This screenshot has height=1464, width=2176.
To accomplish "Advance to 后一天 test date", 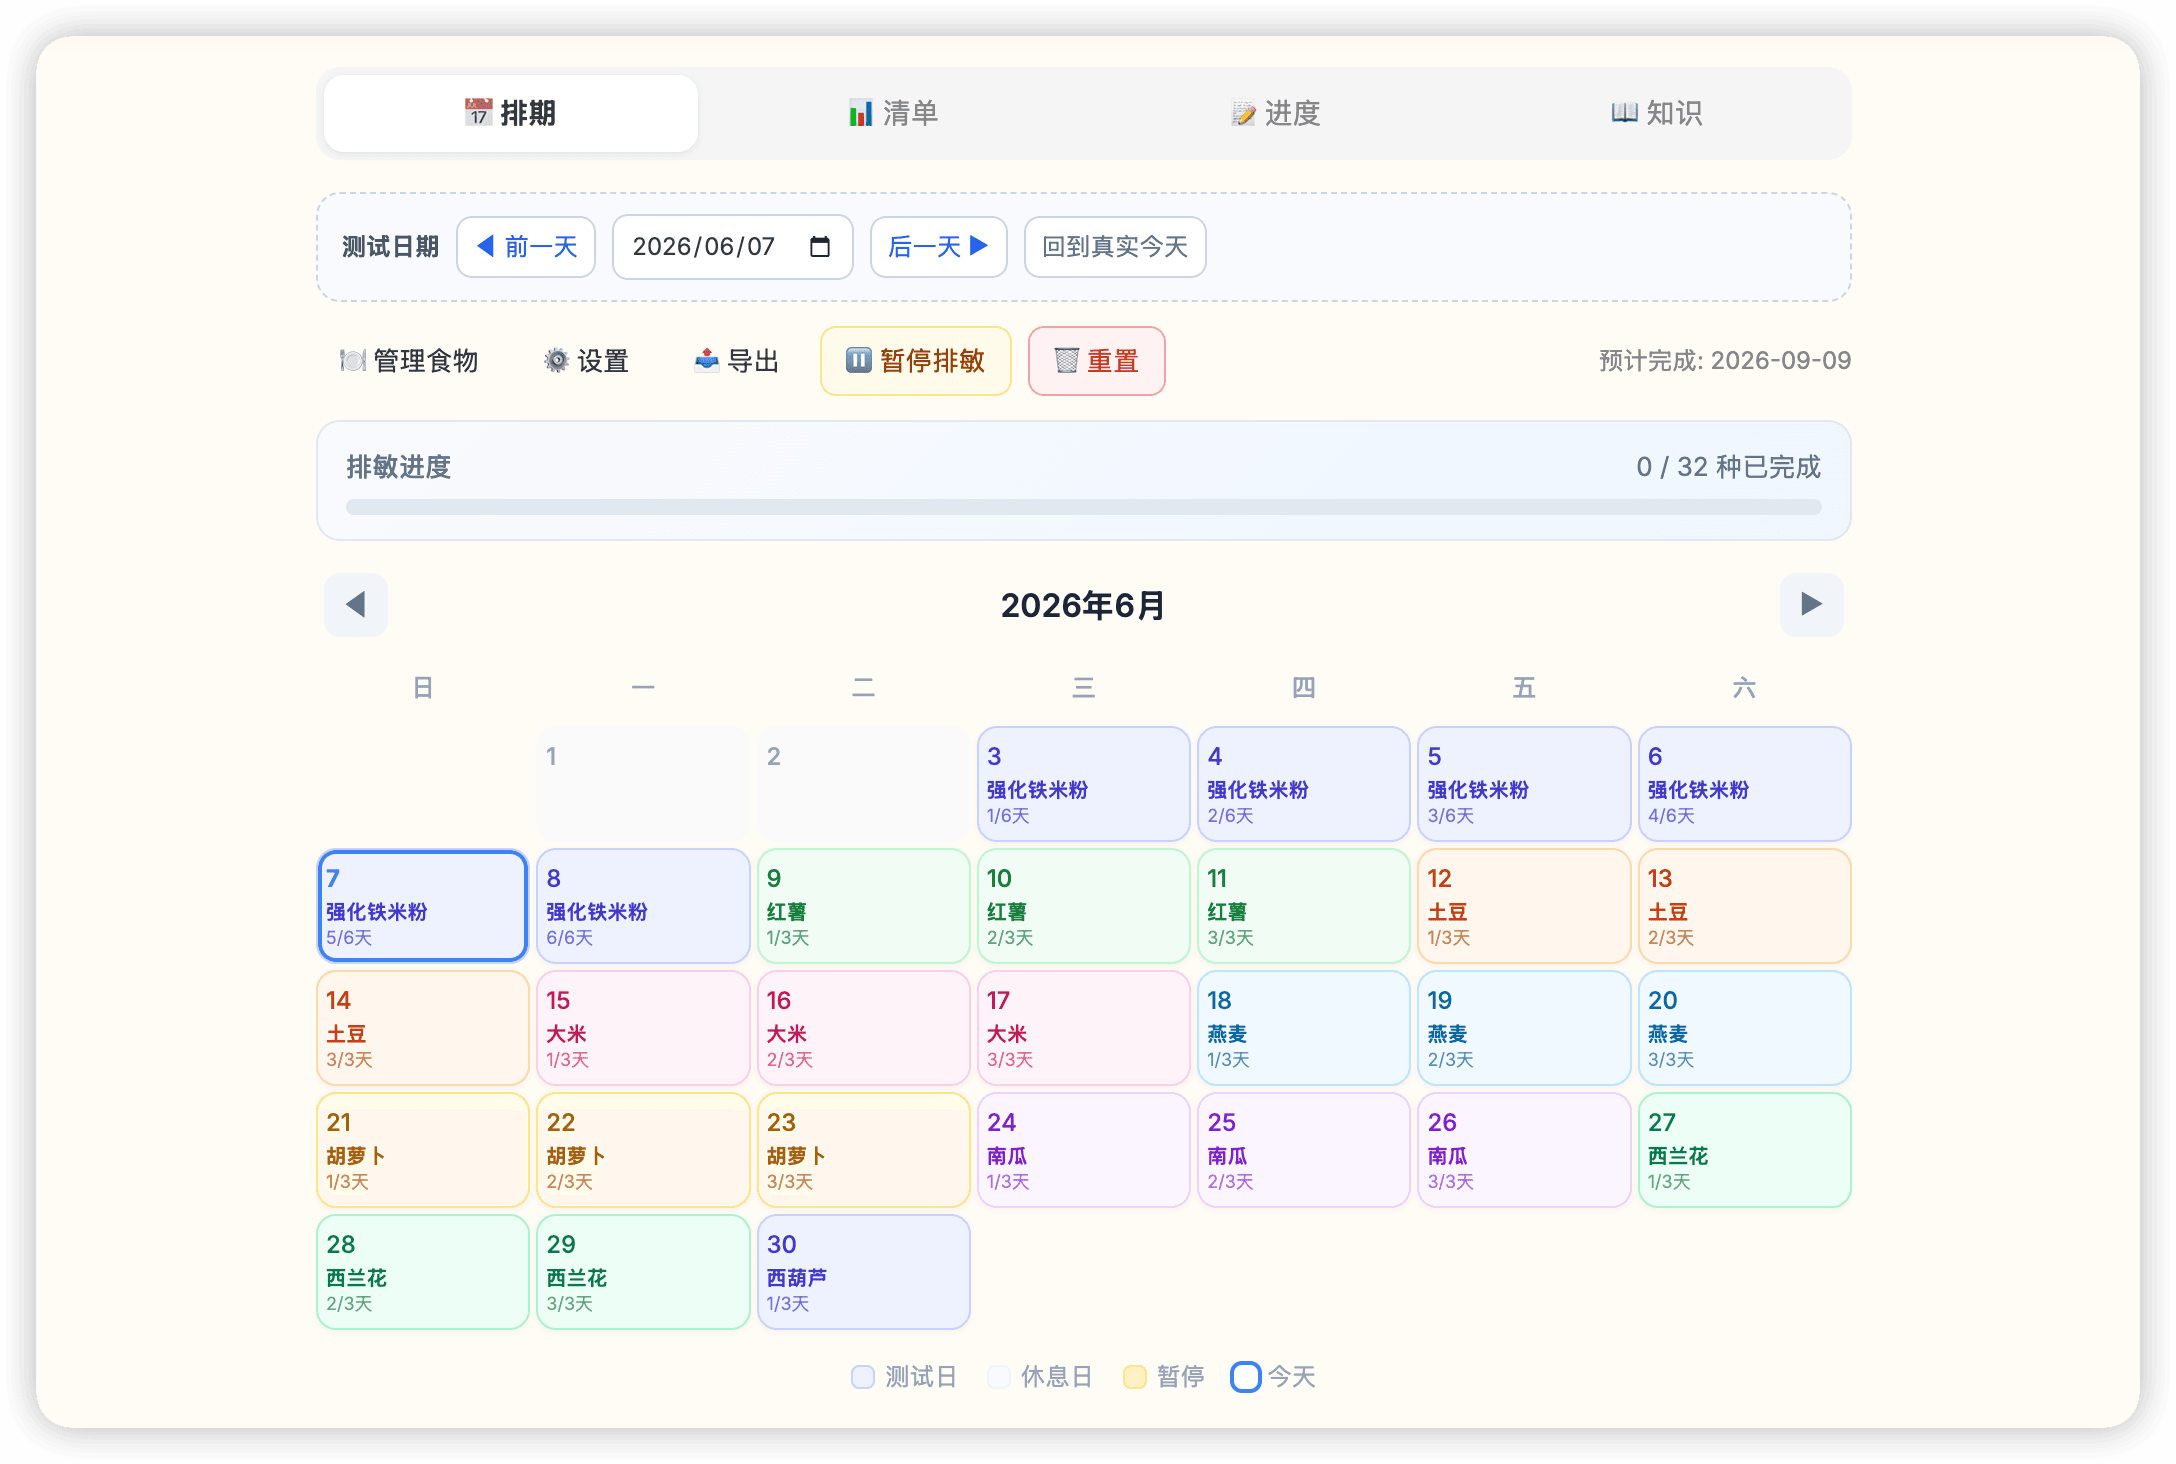I will (938, 247).
